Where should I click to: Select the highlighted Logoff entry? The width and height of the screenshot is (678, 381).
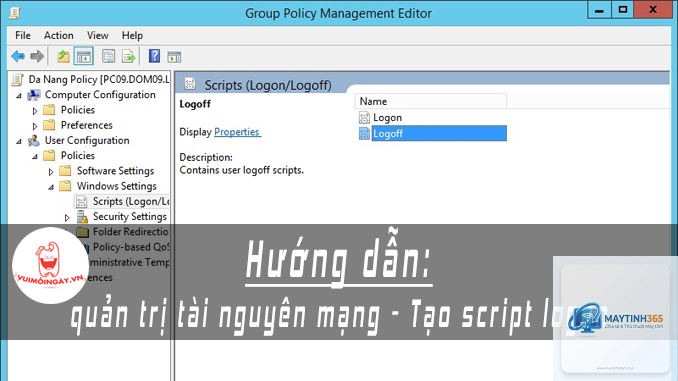point(439,134)
